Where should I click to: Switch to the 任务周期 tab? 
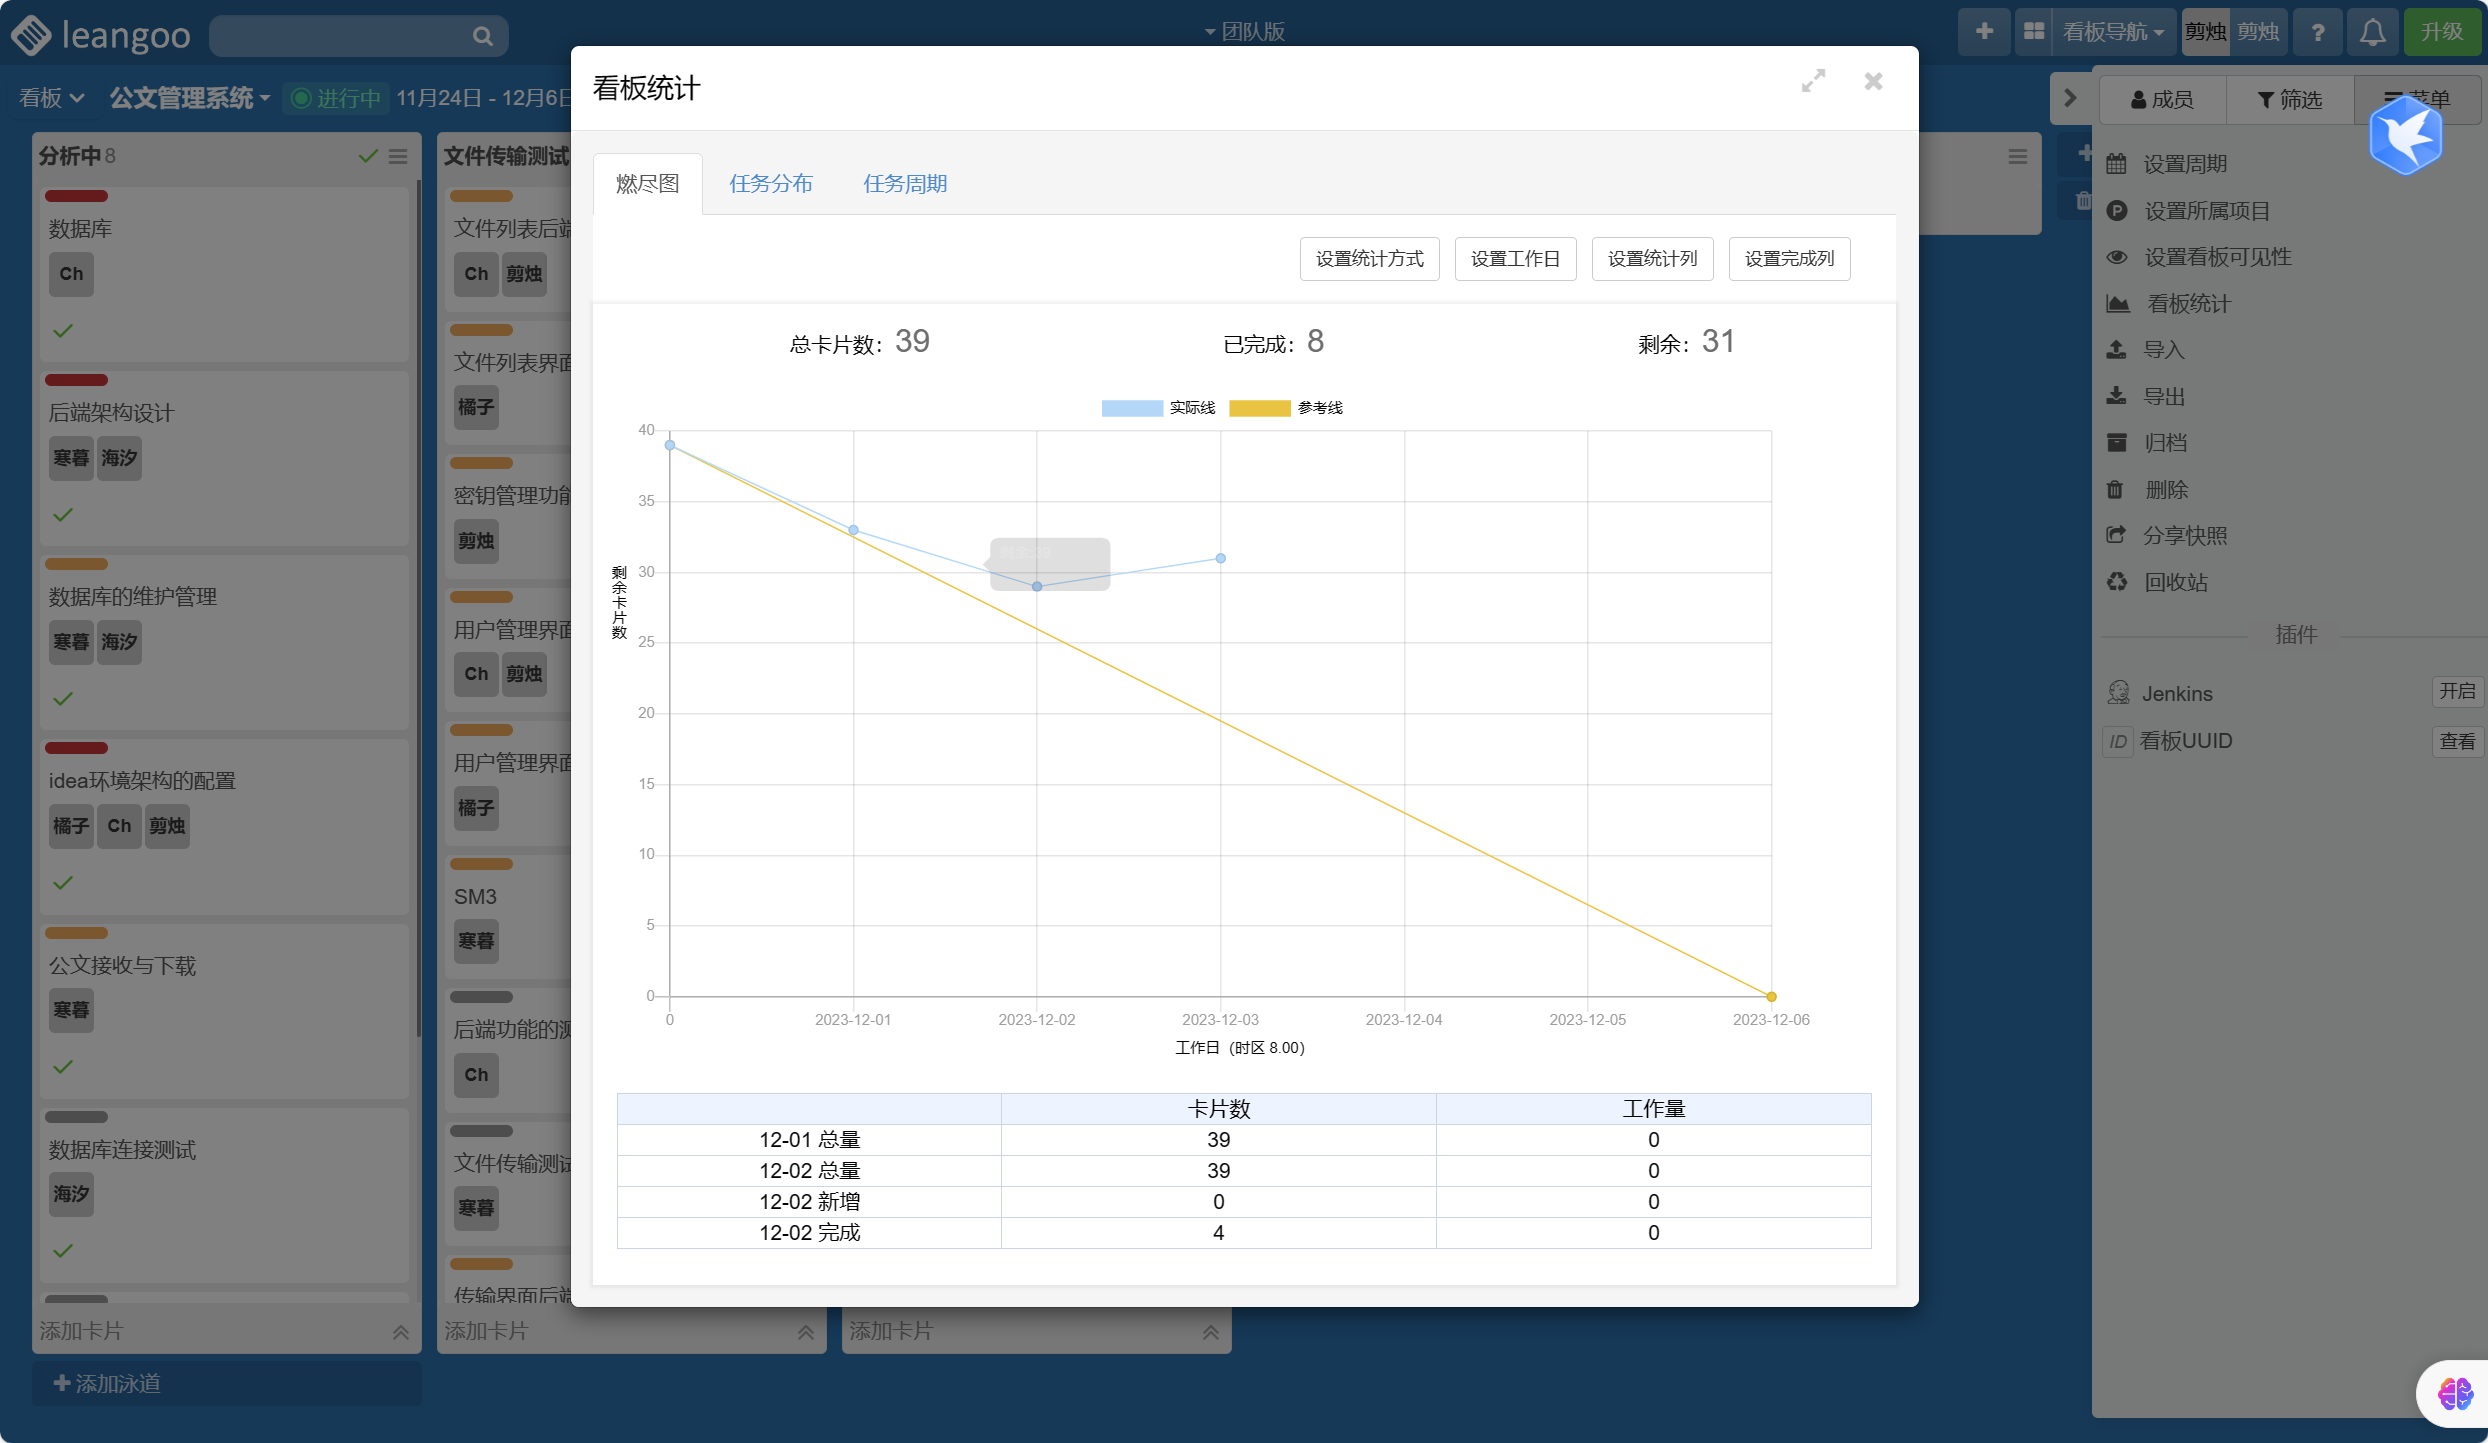tap(904, 184)
